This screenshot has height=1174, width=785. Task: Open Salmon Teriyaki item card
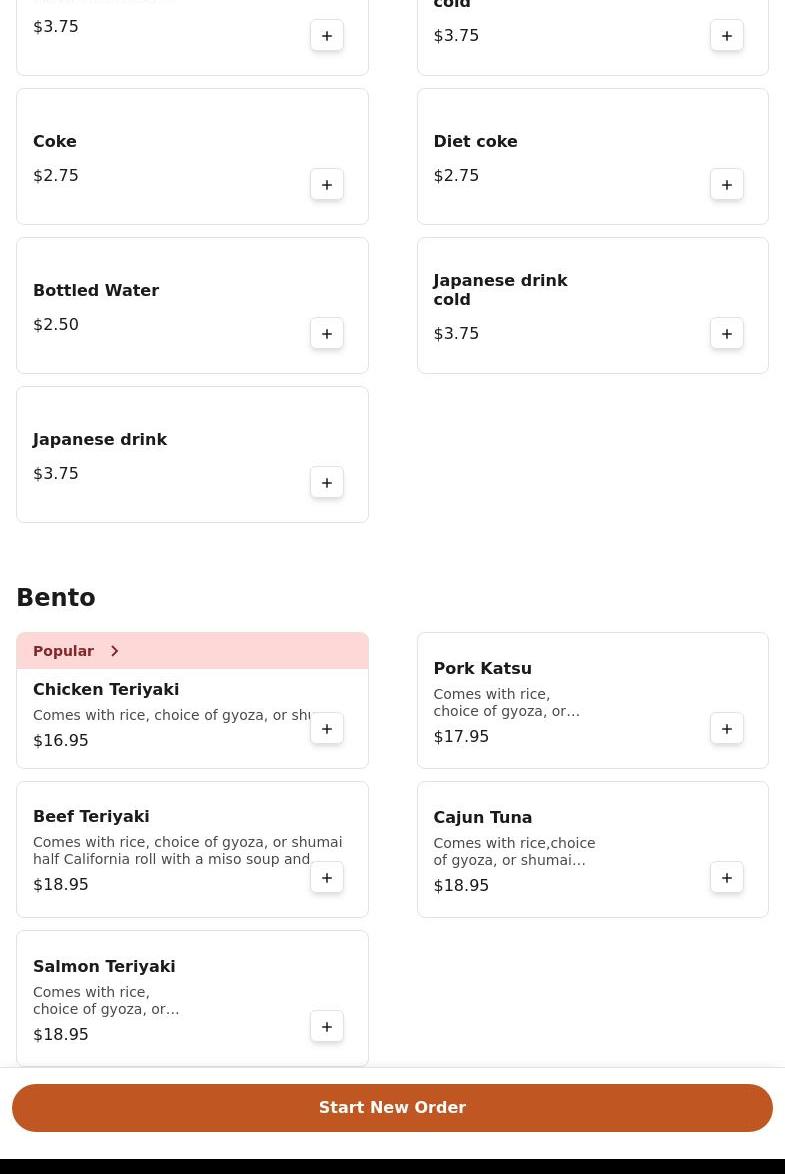(x=104, y=967)
